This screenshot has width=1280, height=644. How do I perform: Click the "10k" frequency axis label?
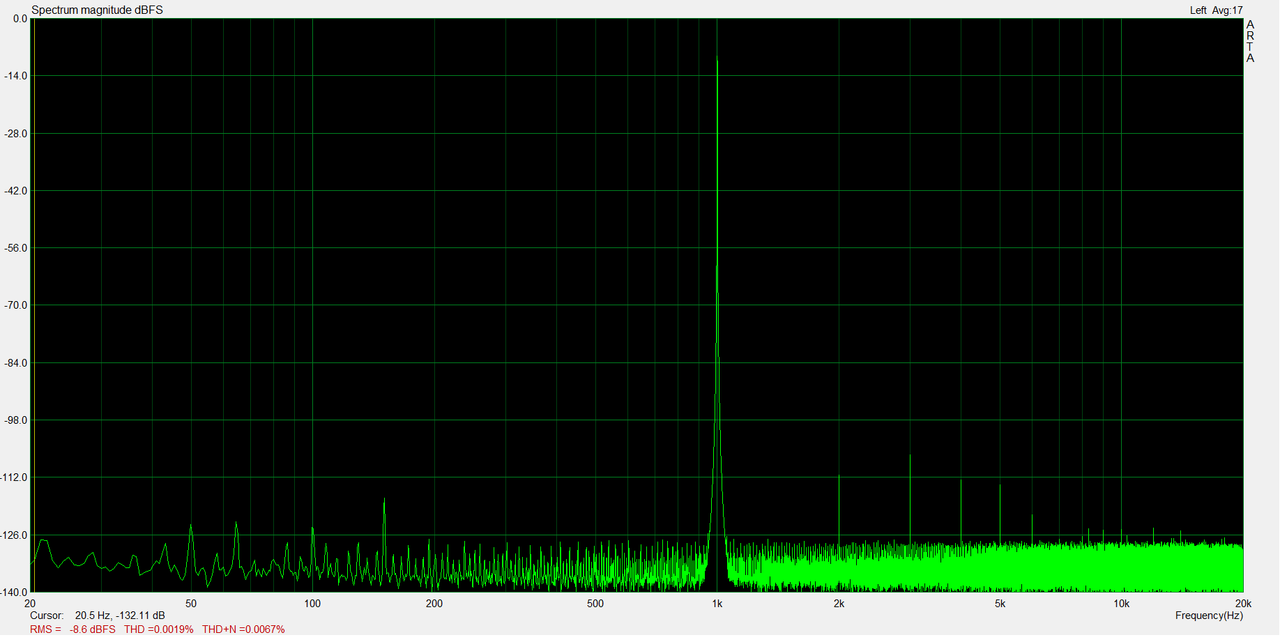(x=1122, y=604)
